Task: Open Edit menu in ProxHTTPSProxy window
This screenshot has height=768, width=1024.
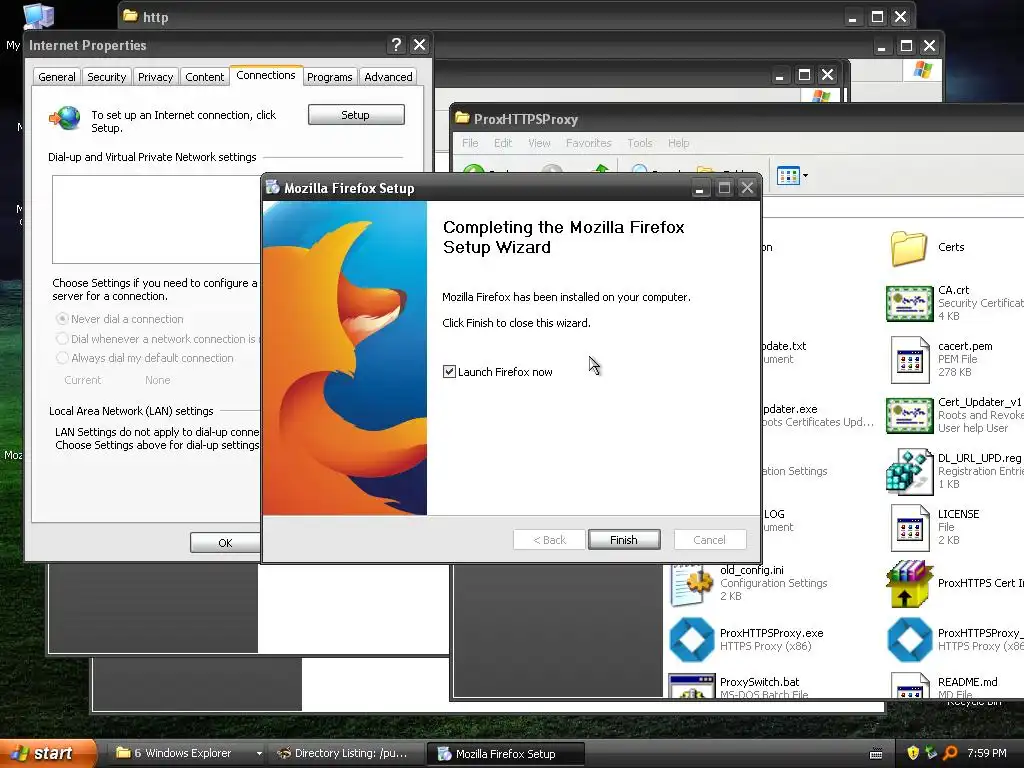Action: tap(503, 143)
